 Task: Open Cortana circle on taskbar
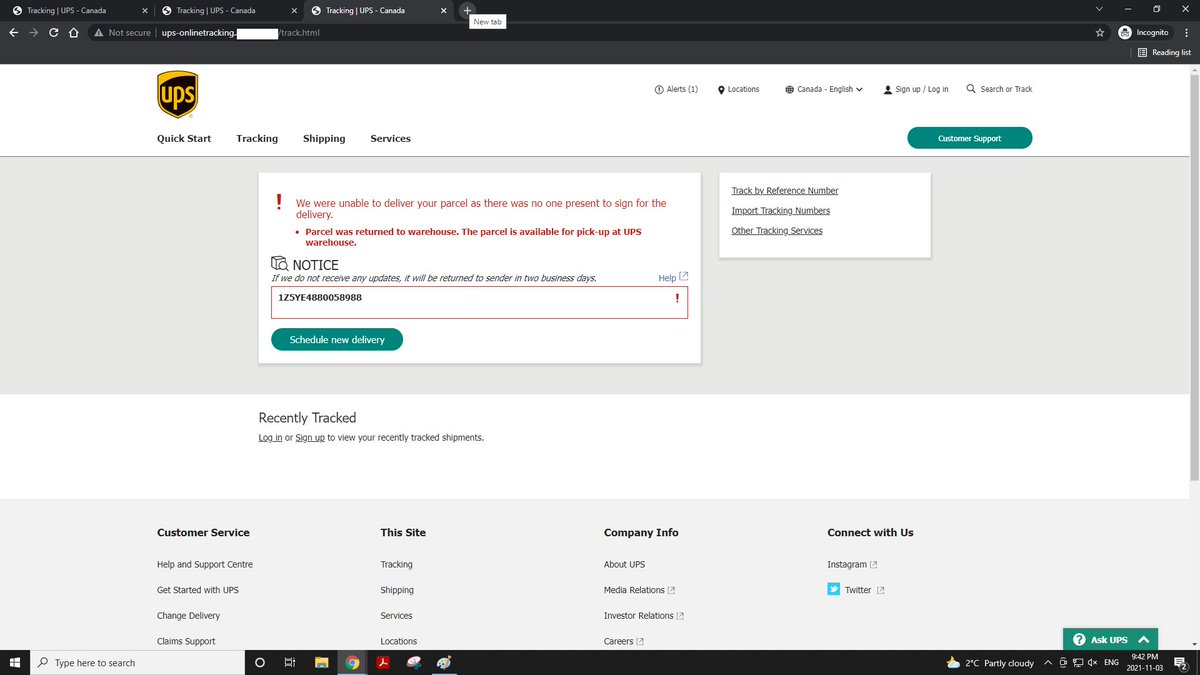click(x=260, y=663)
